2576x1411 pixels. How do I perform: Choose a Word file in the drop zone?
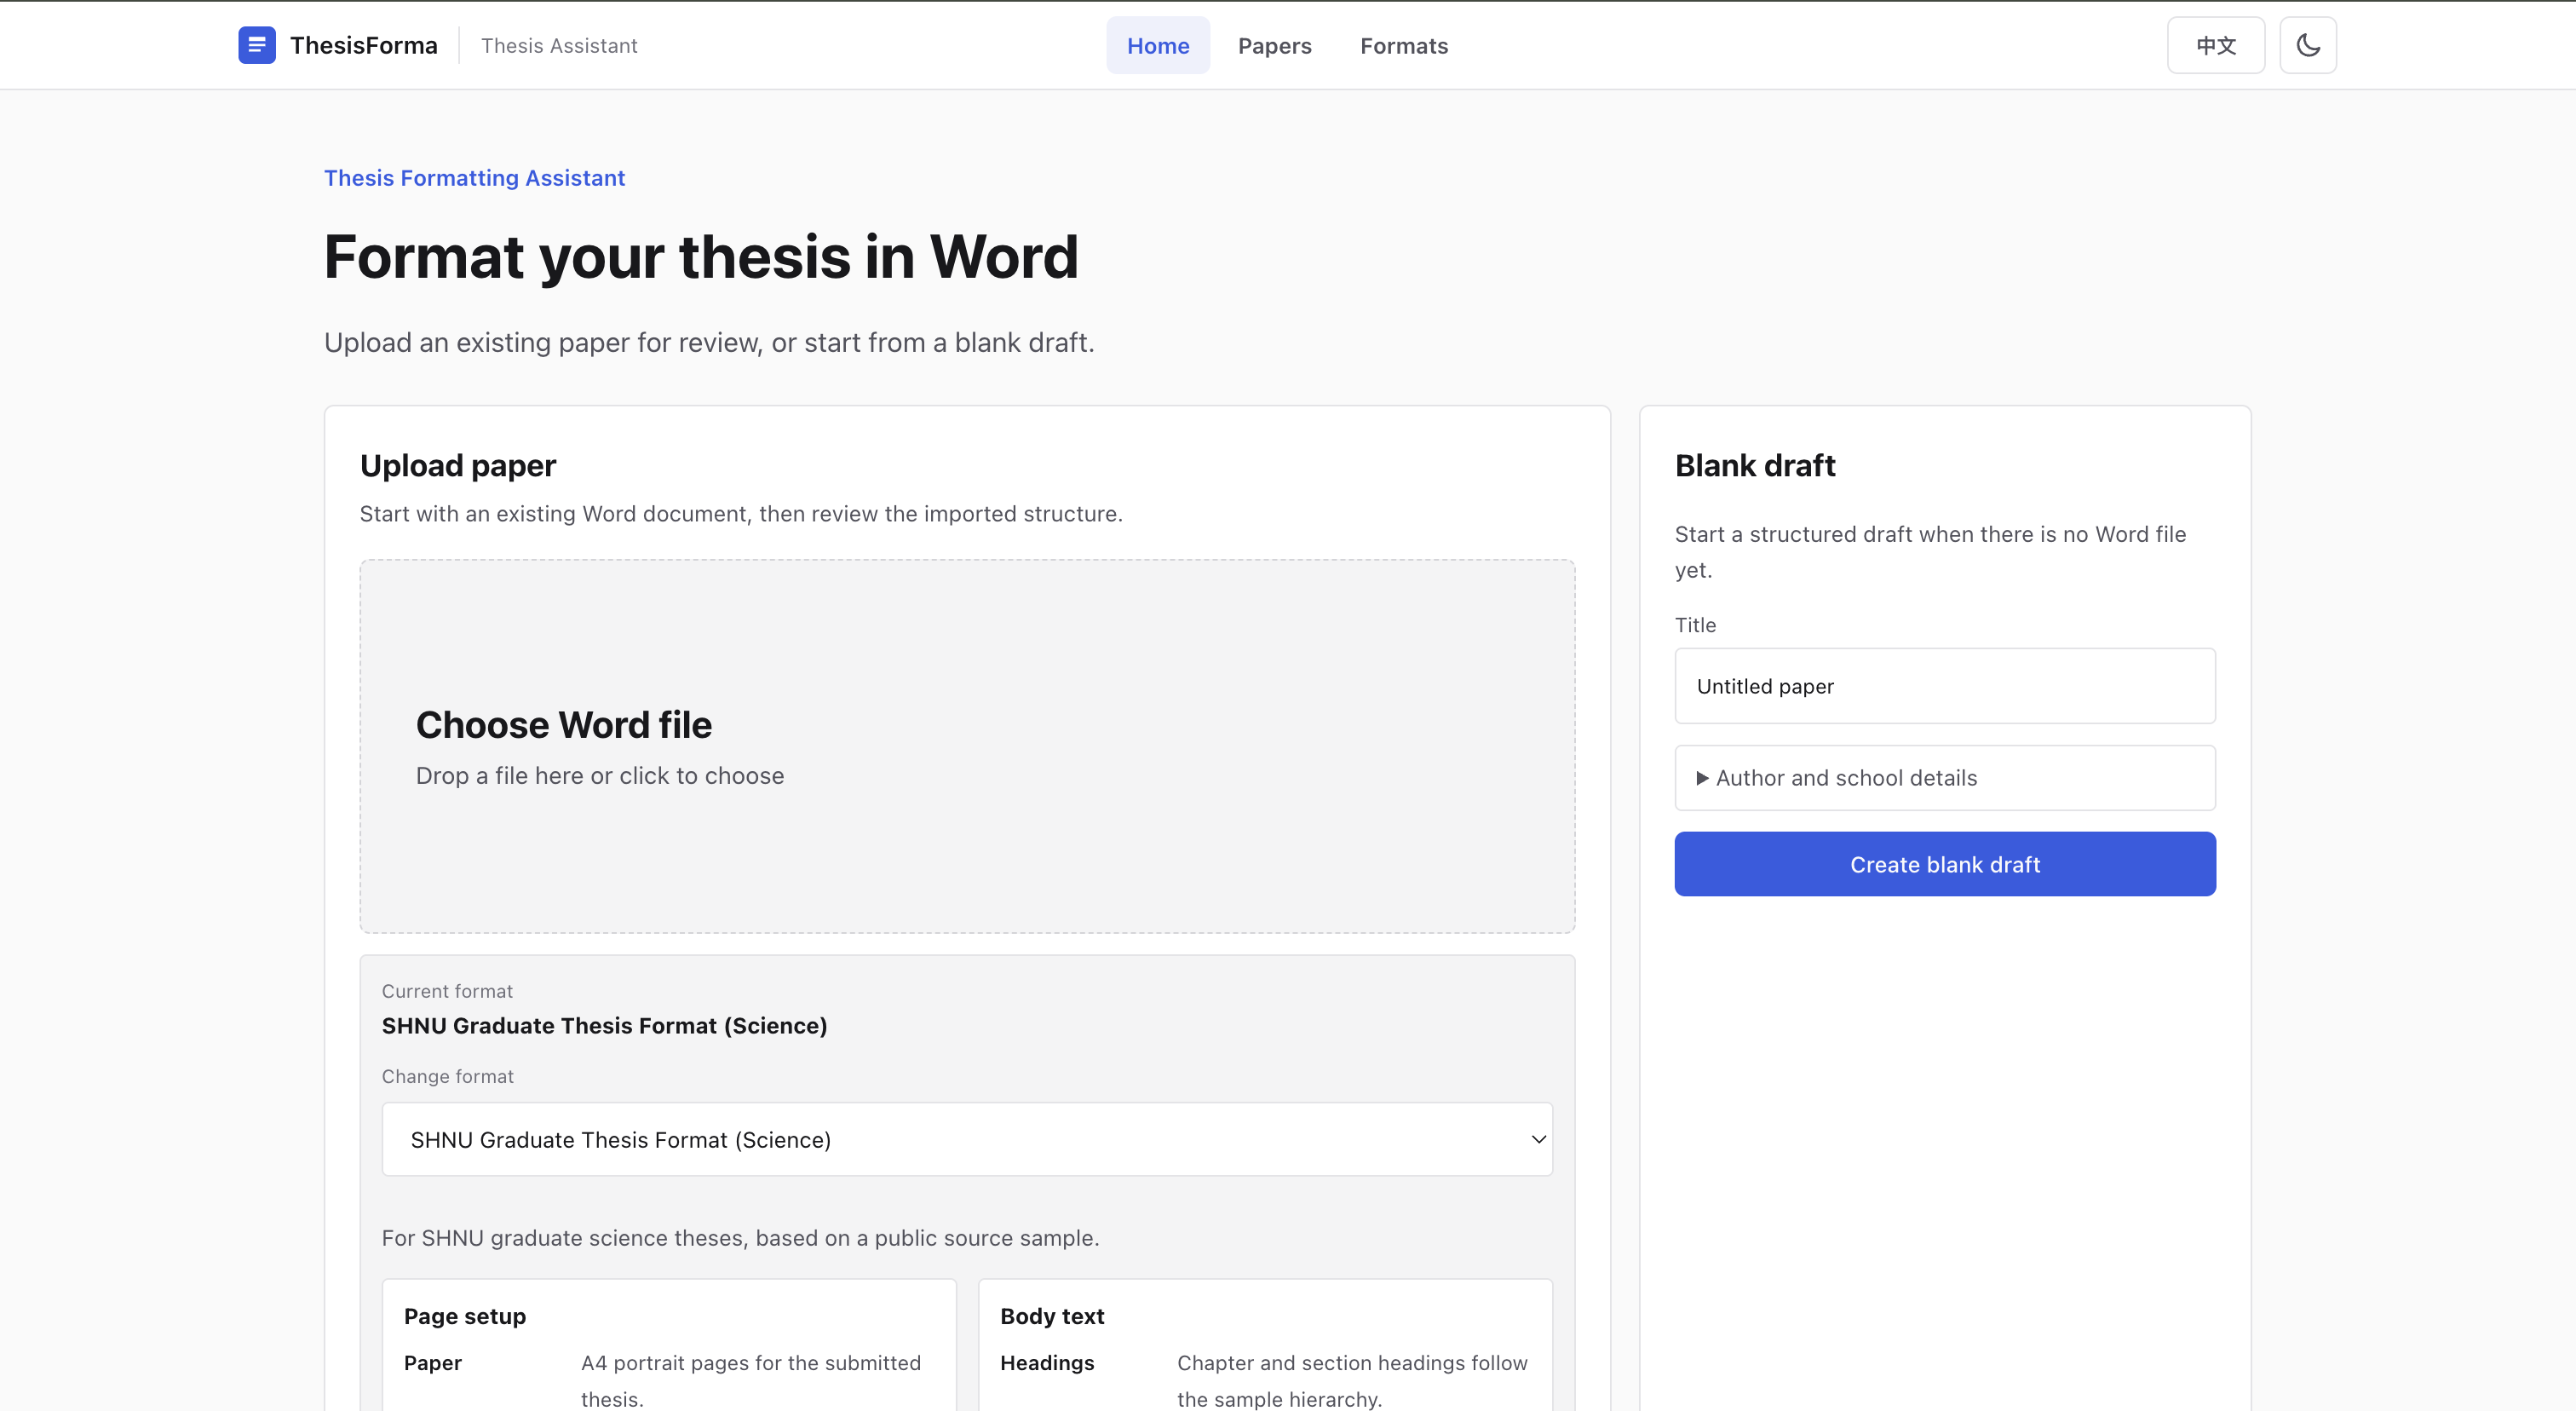967,746
